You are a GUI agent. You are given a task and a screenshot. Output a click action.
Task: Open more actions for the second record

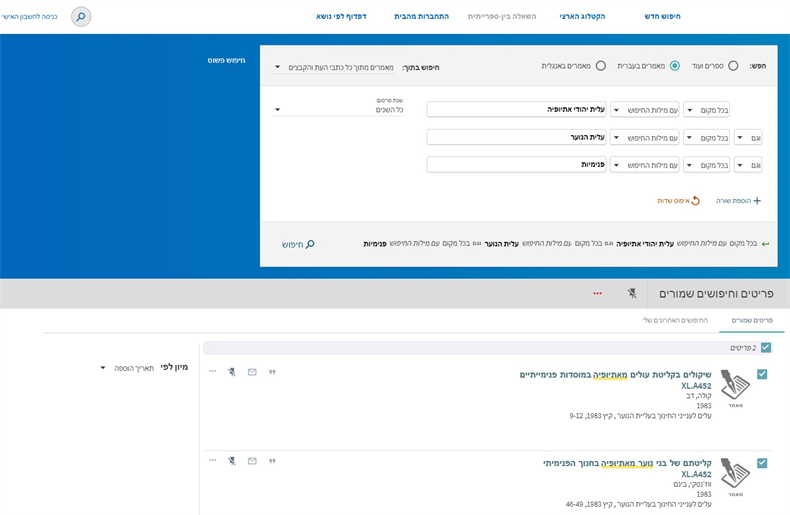(212, 460)
